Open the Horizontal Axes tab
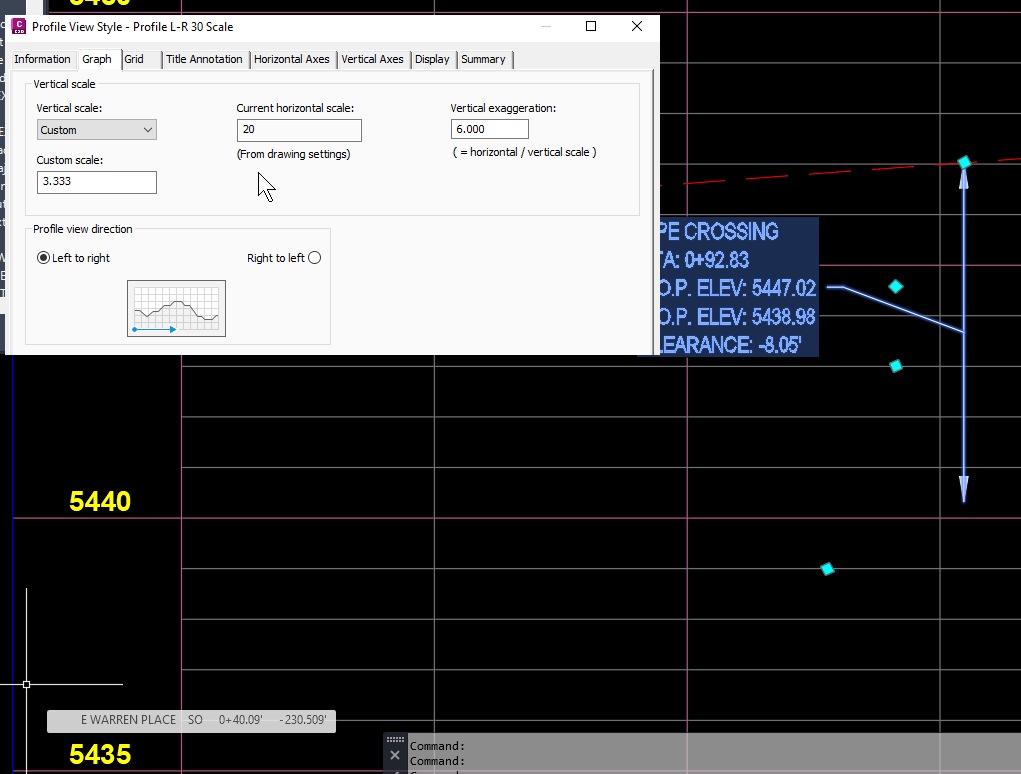 point(292,59)
